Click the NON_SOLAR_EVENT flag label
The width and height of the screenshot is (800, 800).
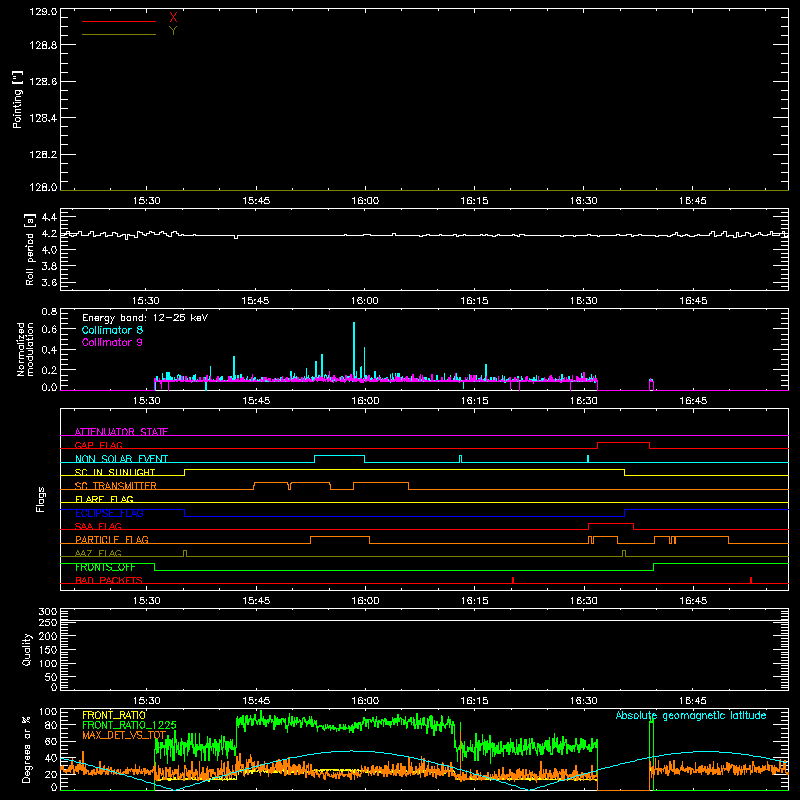[x=121, y=459]
